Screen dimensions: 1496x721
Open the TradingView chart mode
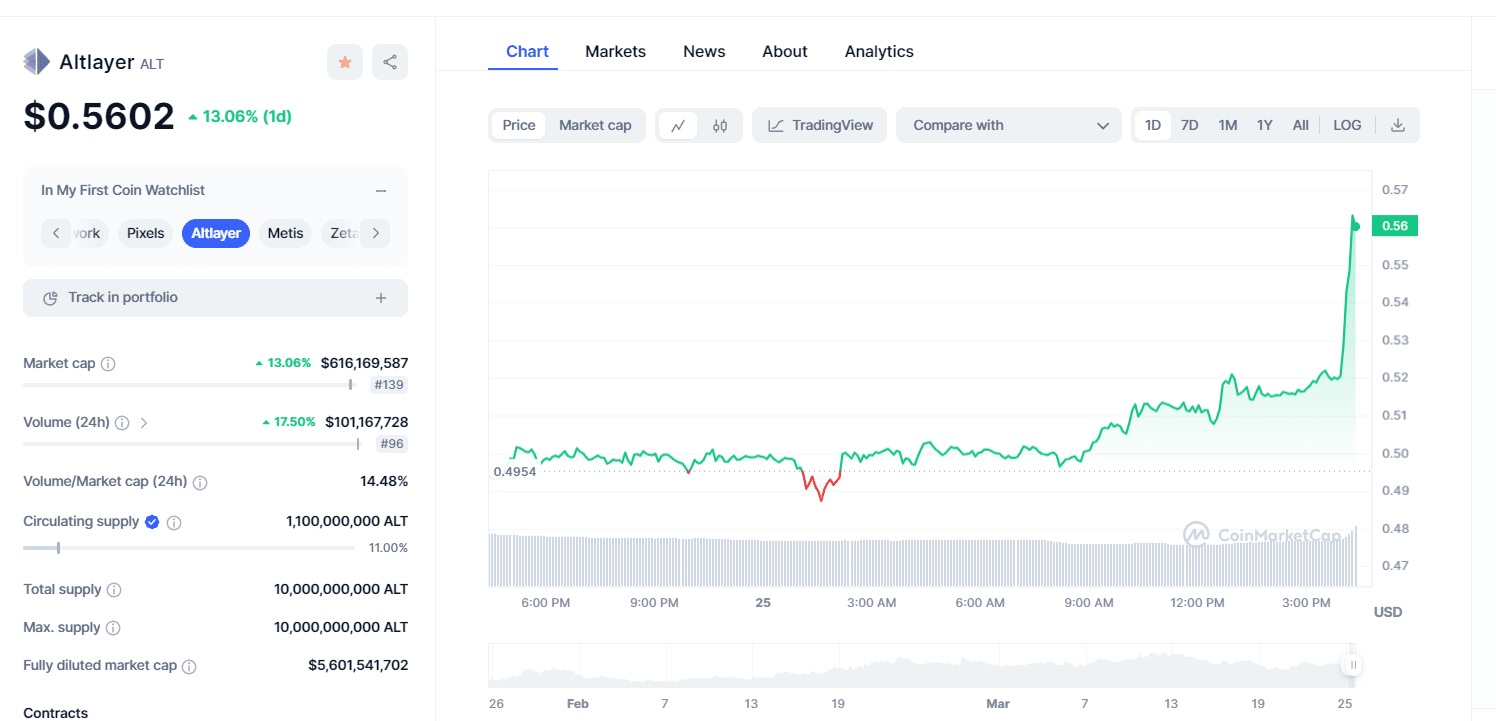[x=819, y=124]
